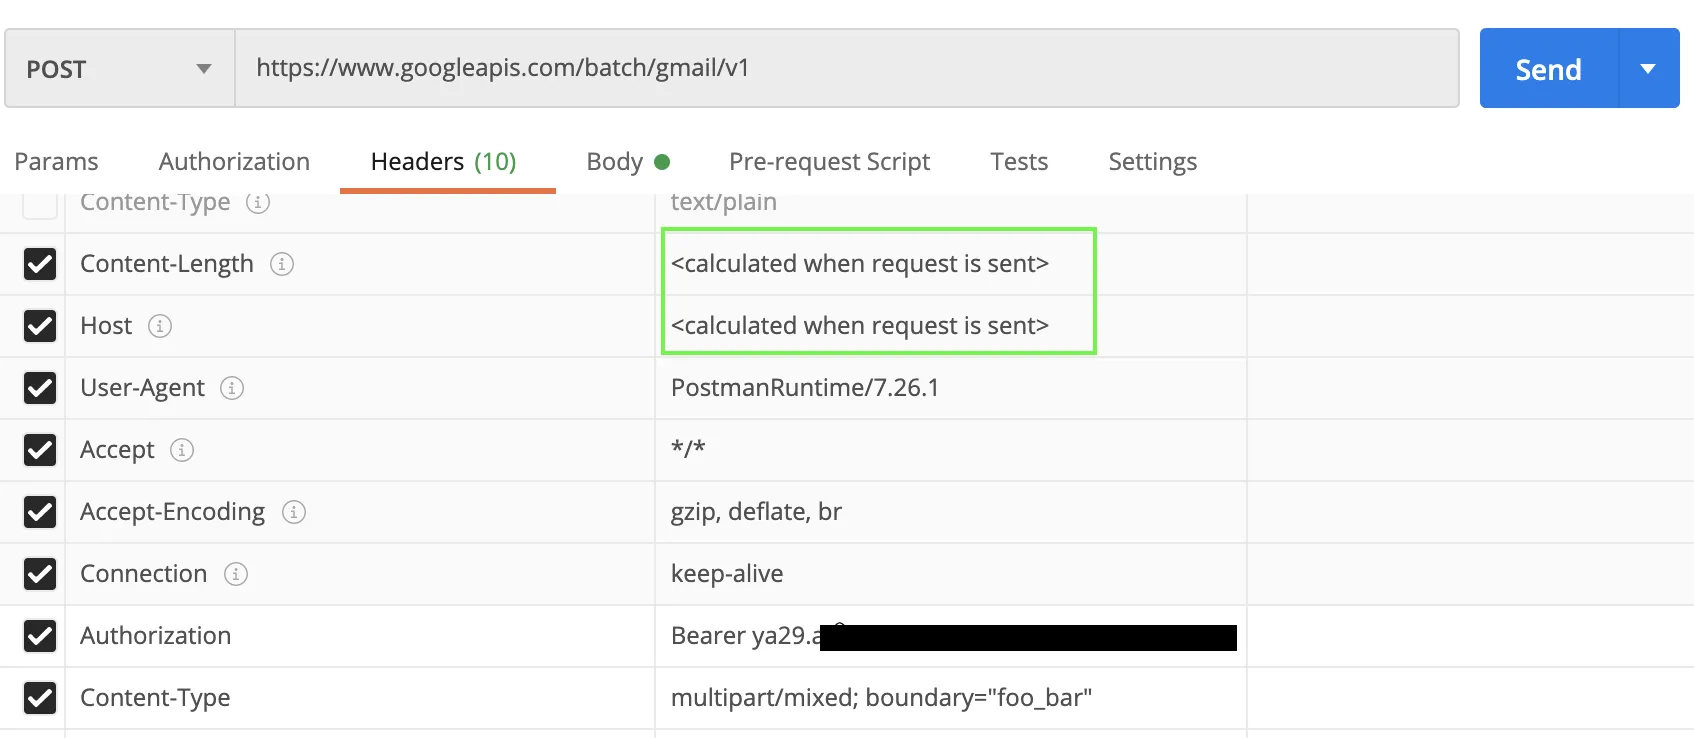Expand the Send button dropdown arrow

(x=1648, y=69)
